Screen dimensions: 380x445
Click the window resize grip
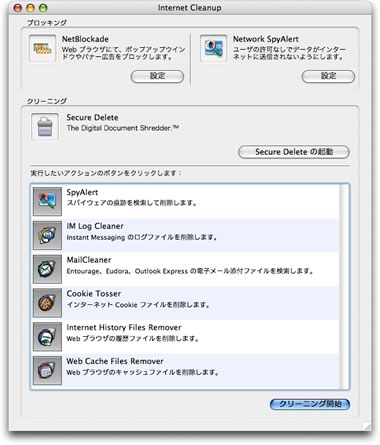tap(367, 426)
